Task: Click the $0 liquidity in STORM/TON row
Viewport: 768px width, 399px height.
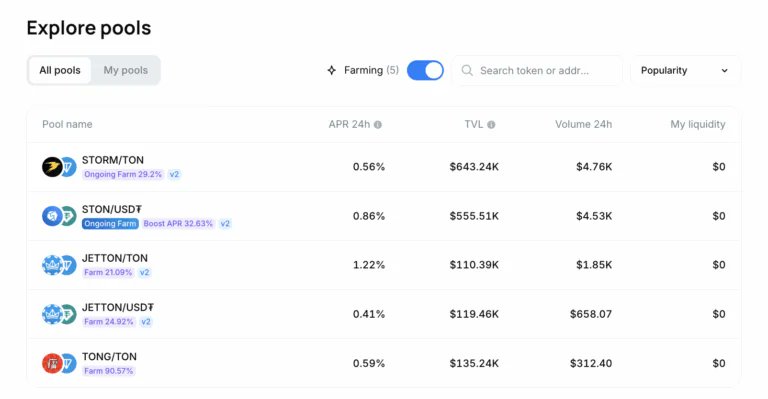Action: [719, 167]
